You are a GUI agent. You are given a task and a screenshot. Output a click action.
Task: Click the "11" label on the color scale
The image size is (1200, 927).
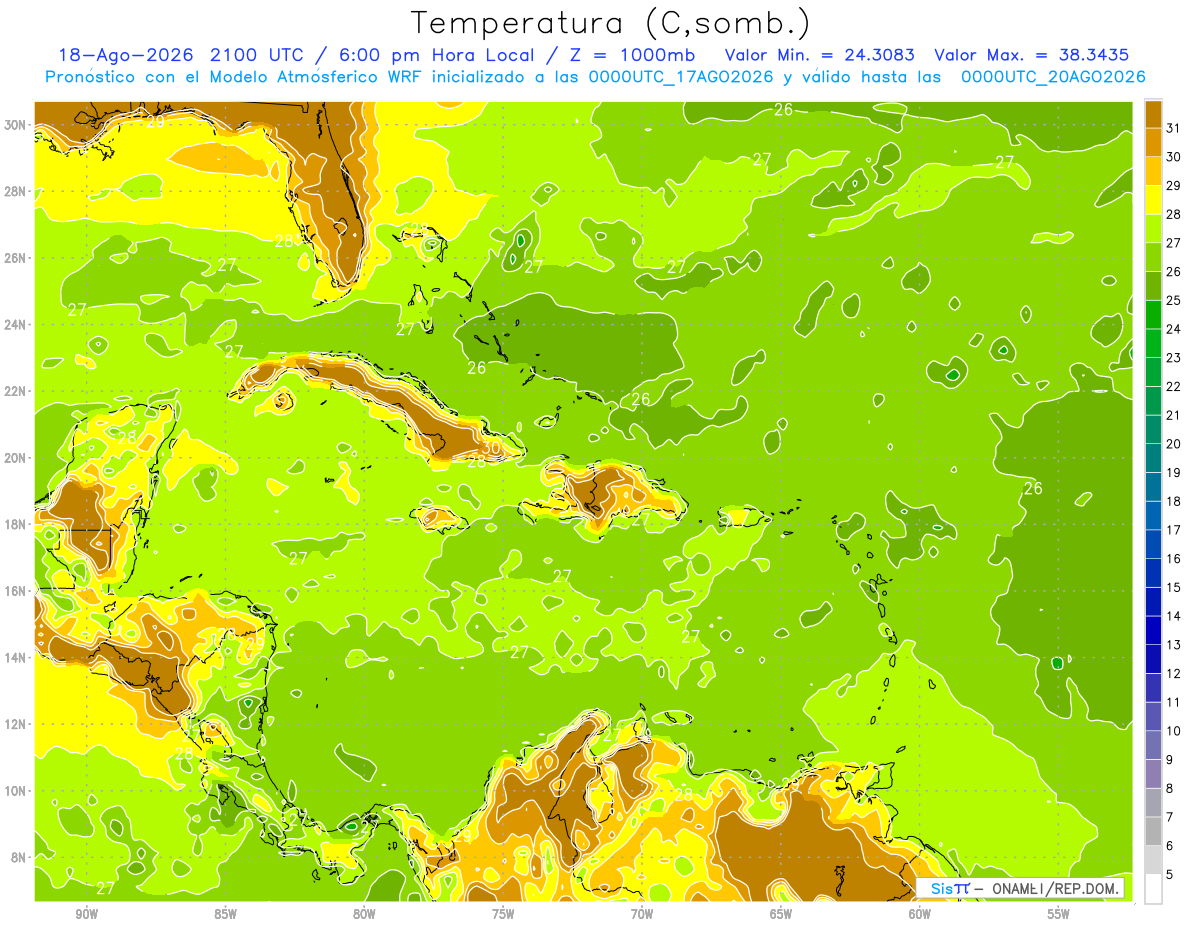coord(1174,703)
